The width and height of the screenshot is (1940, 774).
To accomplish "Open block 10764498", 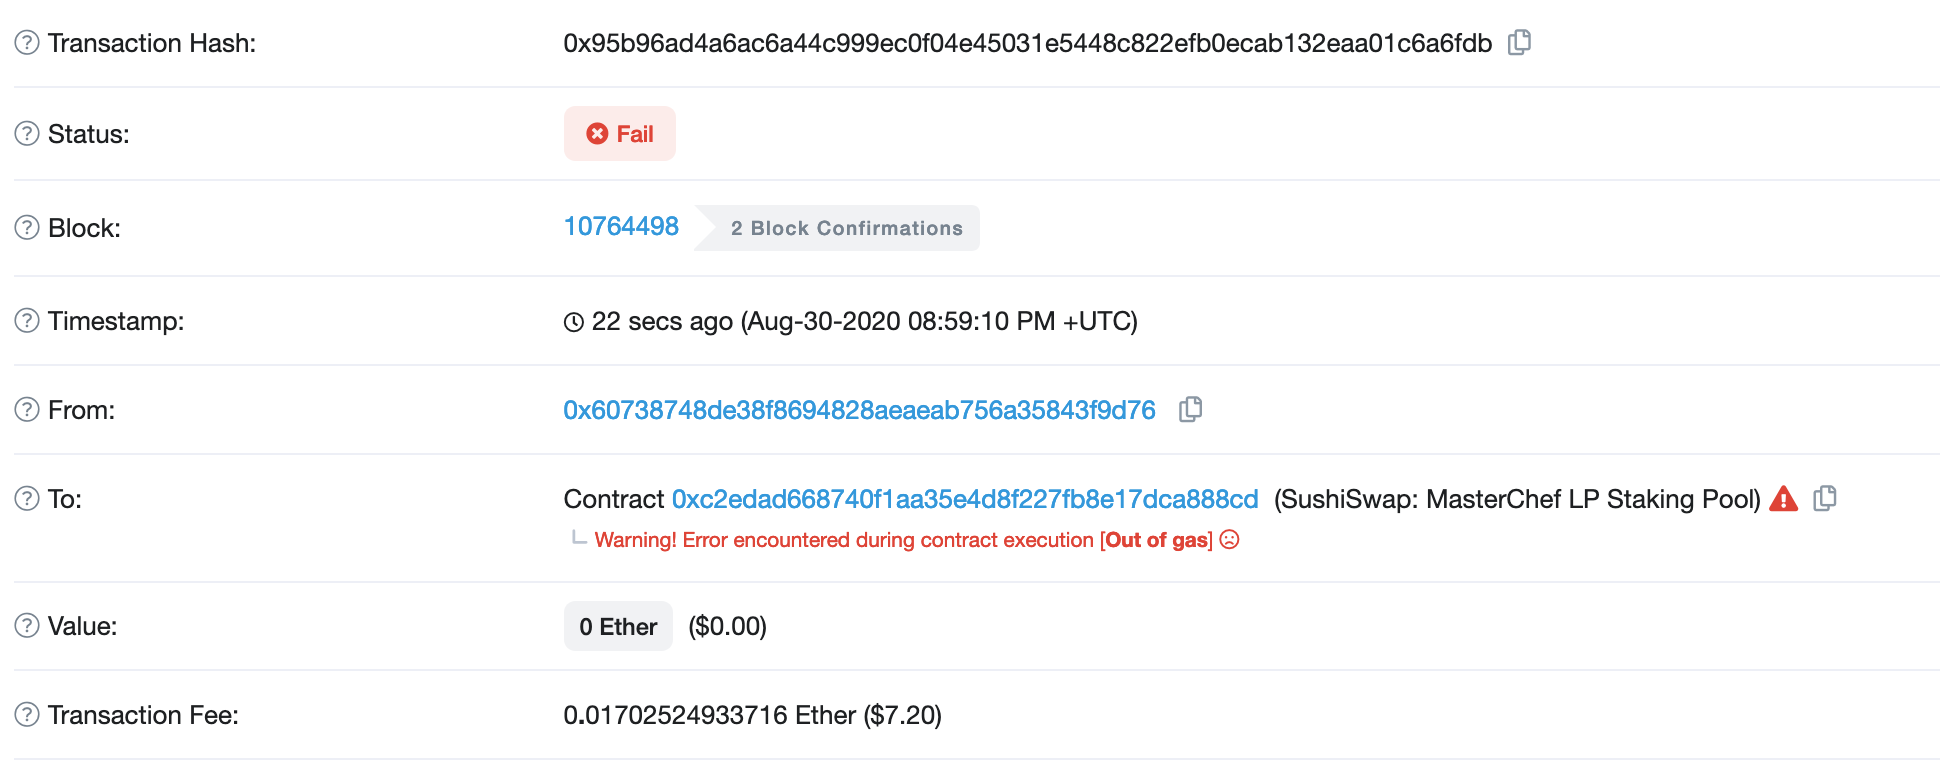I will (x=621, y=227).
